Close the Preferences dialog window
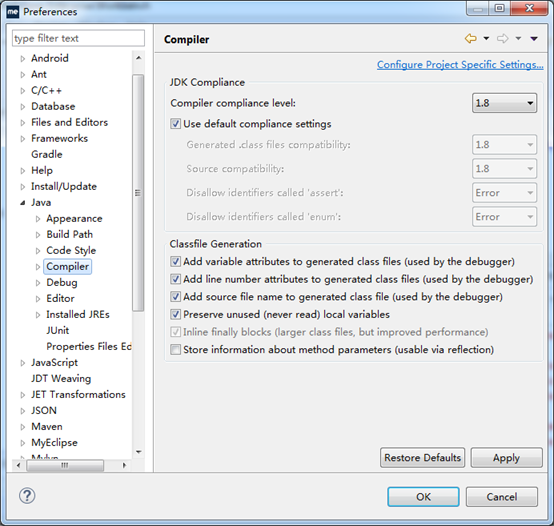Image resolution: width=554 pixels, height=526 pixels. (529, 8)
